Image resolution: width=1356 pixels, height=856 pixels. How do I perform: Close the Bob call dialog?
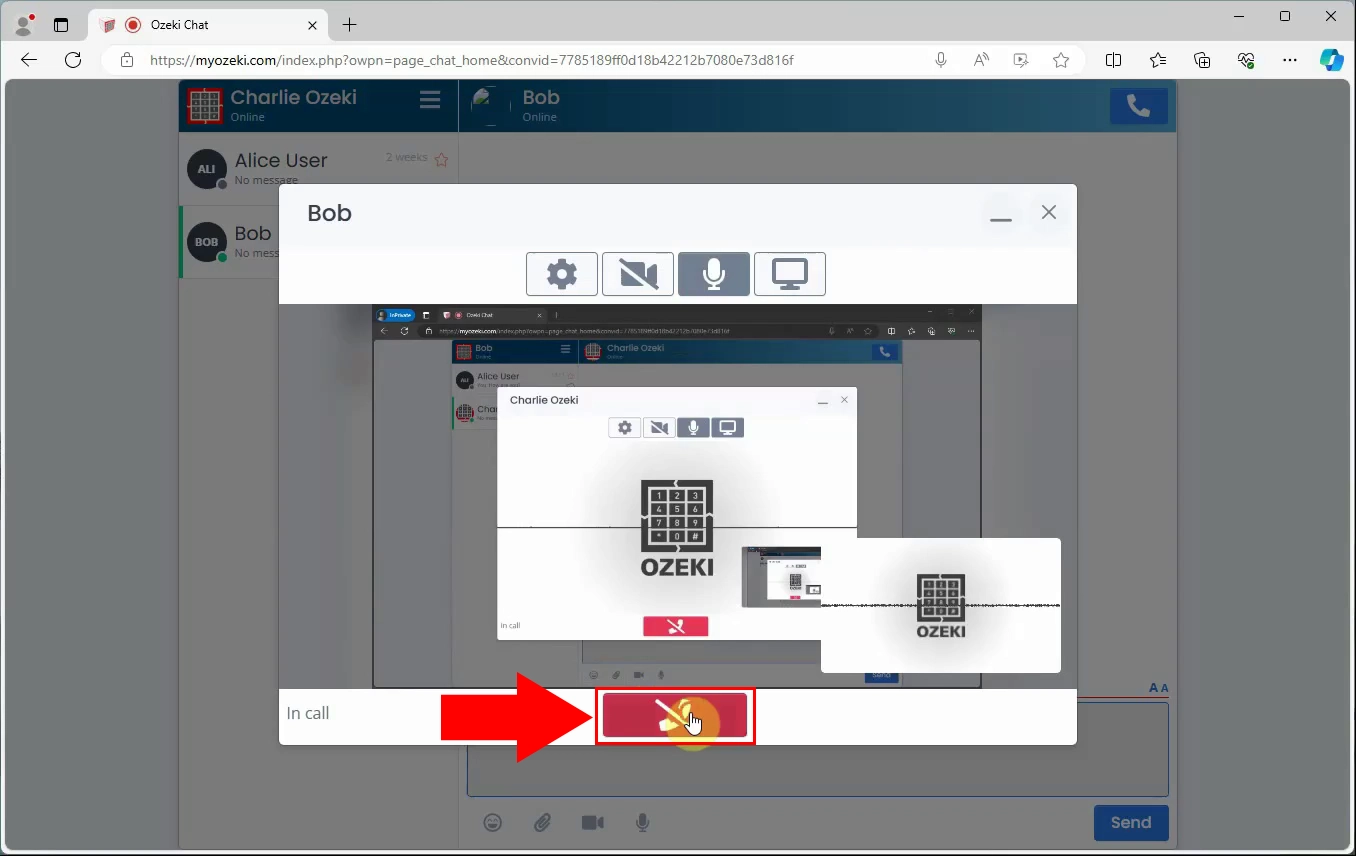pos(1049,212)
